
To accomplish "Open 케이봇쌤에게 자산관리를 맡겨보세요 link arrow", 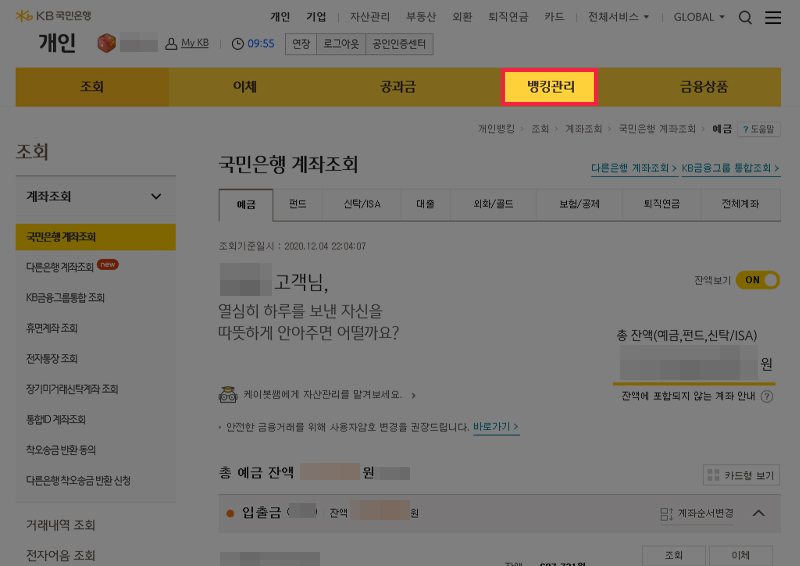I will click(413, 395).
